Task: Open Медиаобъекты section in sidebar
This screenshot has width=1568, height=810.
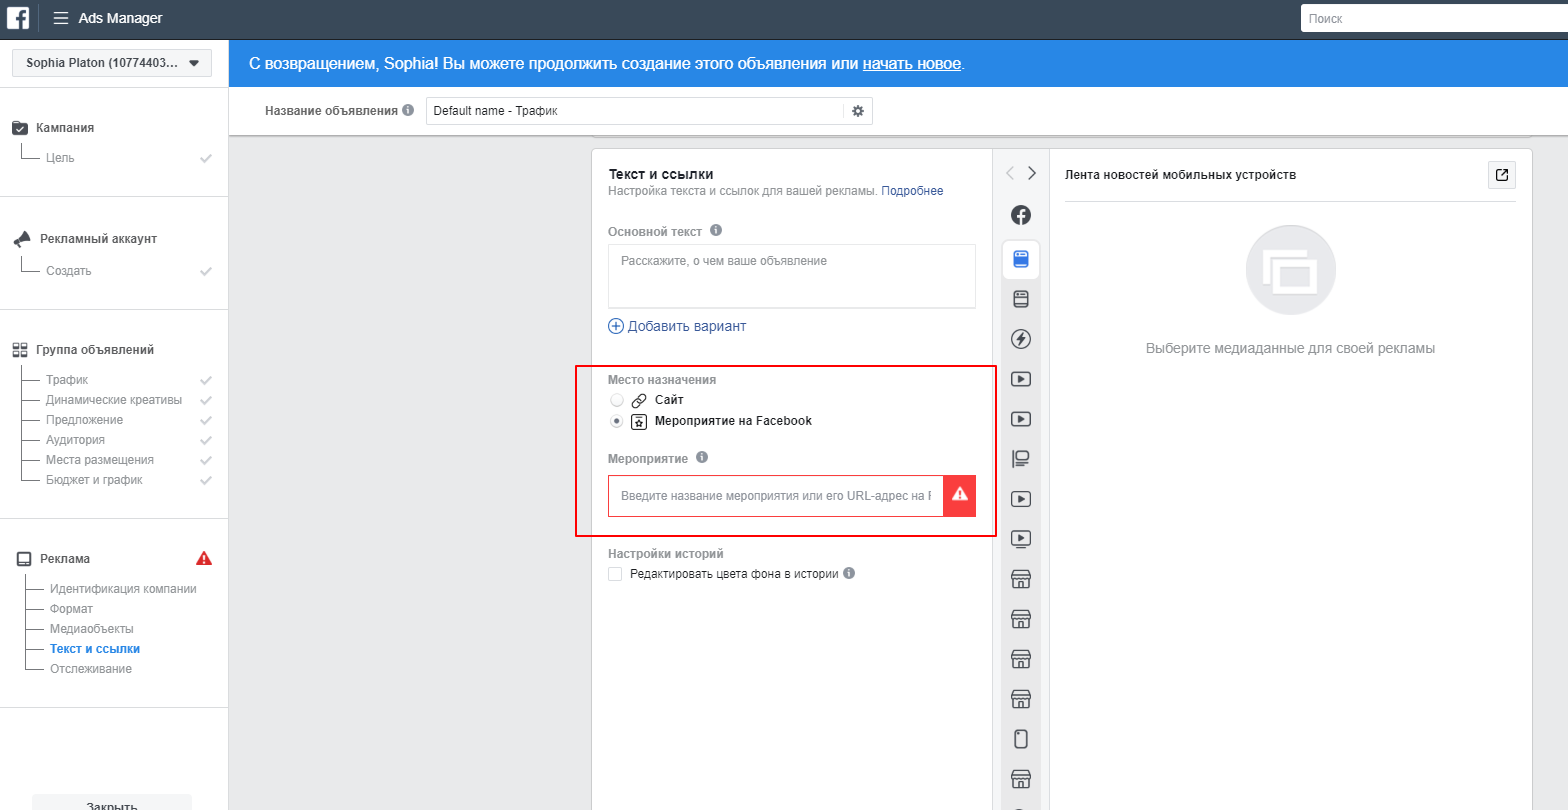Action: point(91,629)
